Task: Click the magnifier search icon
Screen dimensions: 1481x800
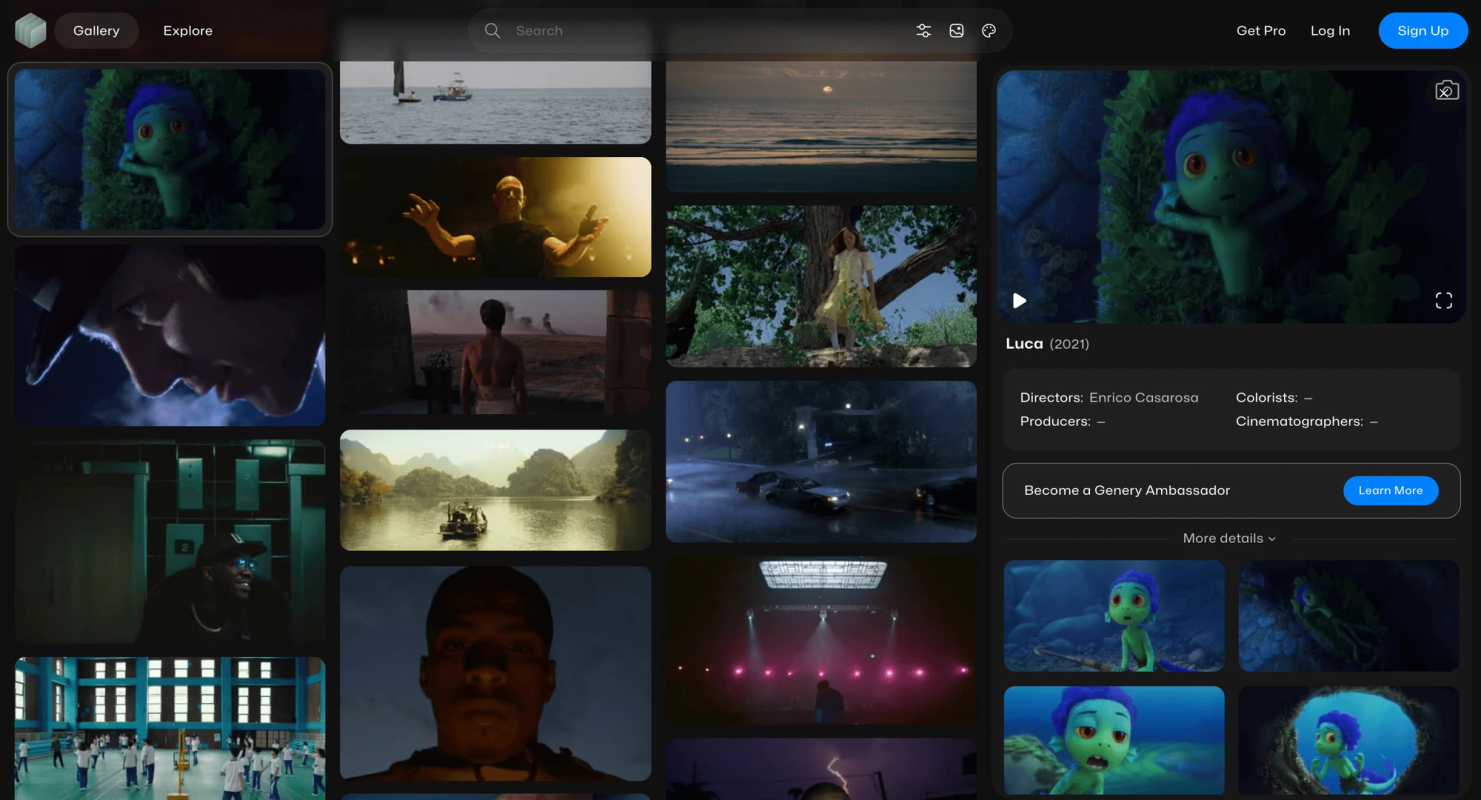Action: click(492, 31)
